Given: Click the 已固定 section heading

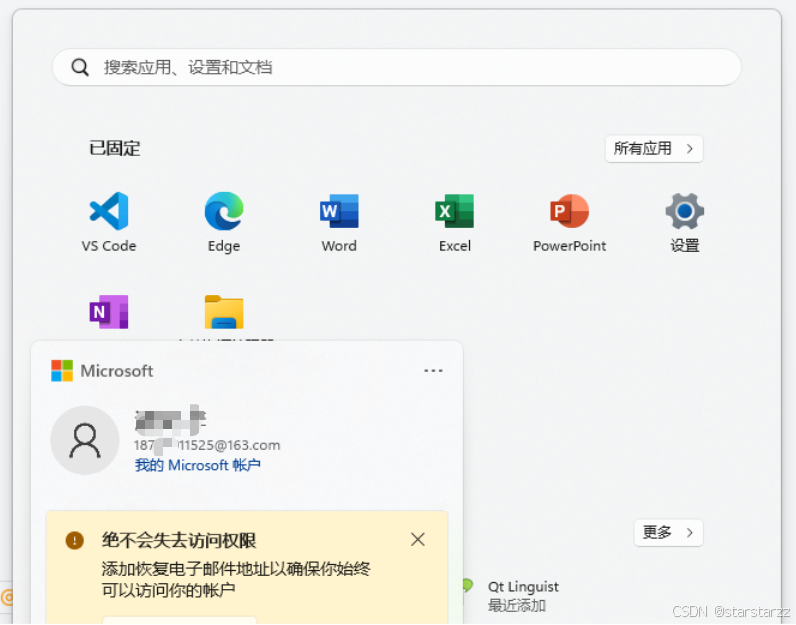Looking at the screenshot, I should coord(115,148).
